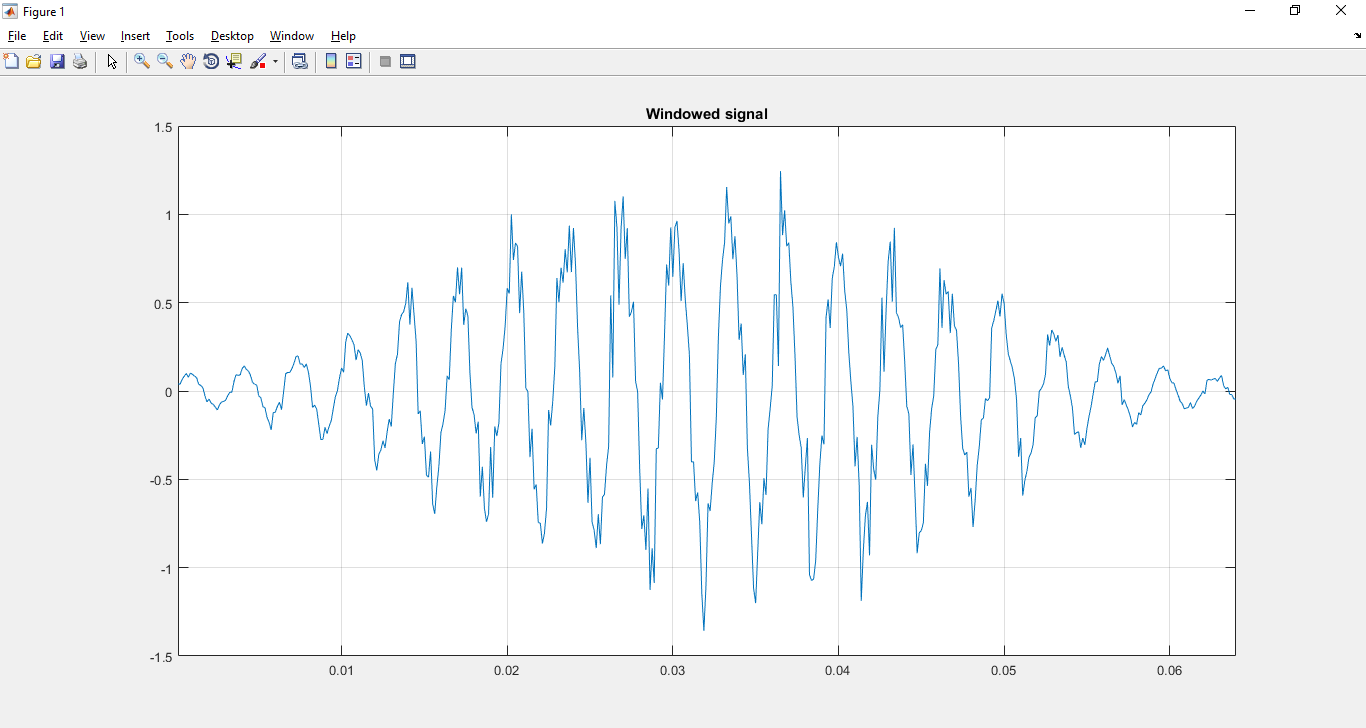Open the File menu

tap(17, 36)
